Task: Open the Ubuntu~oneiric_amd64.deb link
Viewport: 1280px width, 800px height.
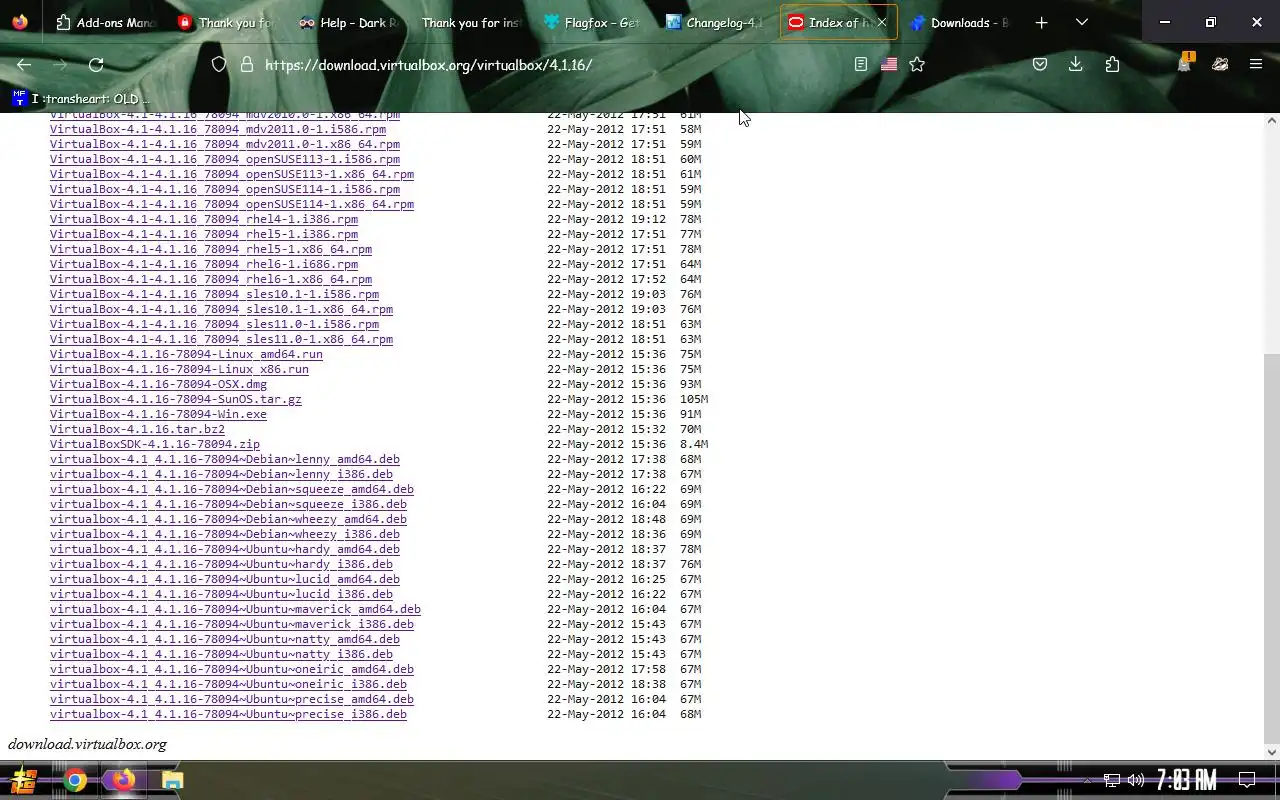Action: point(232,669)
